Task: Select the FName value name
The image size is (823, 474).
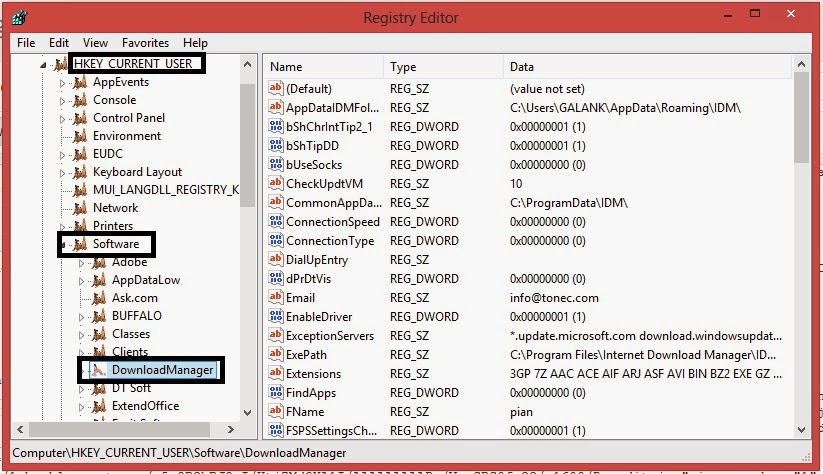Action: coord(305,412)
